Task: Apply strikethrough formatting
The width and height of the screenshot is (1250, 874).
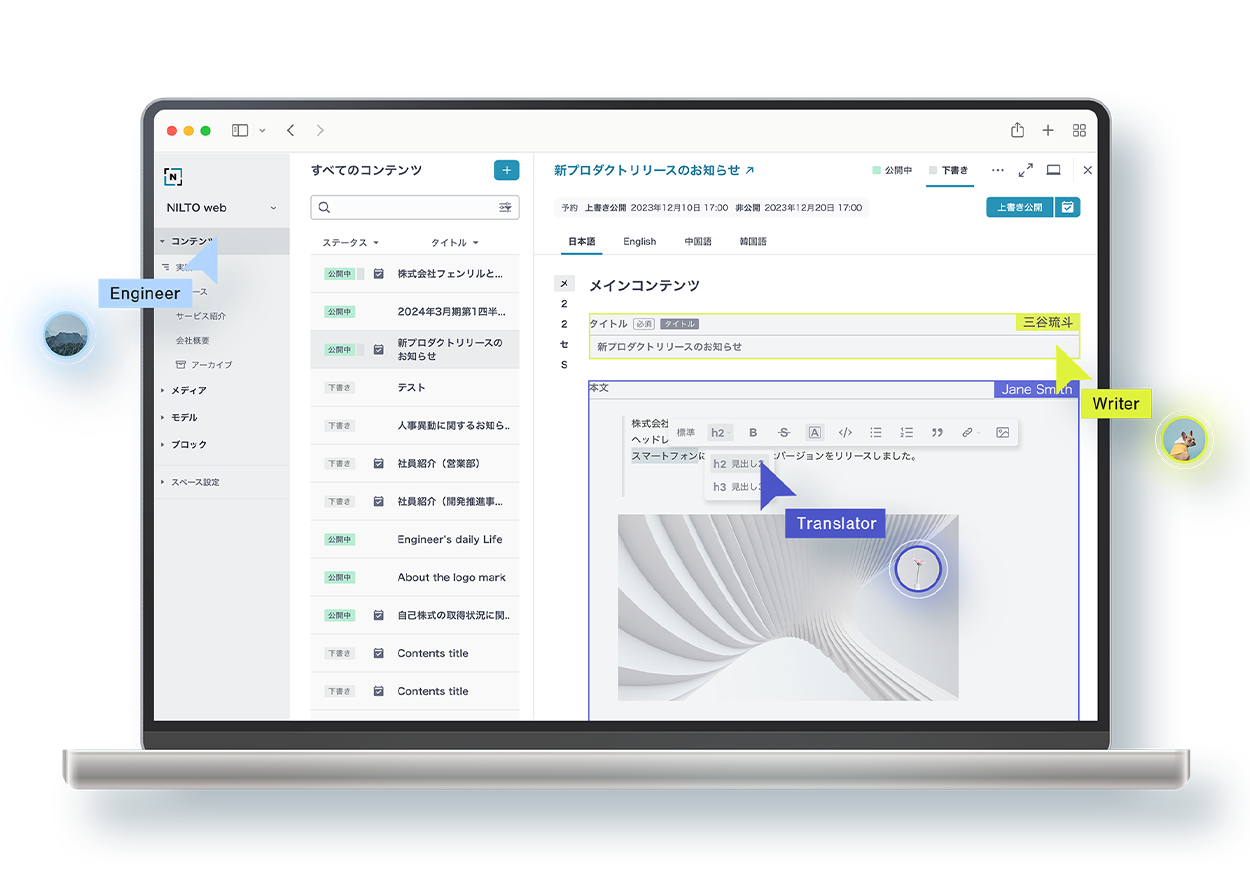Action: click(783, 432)
